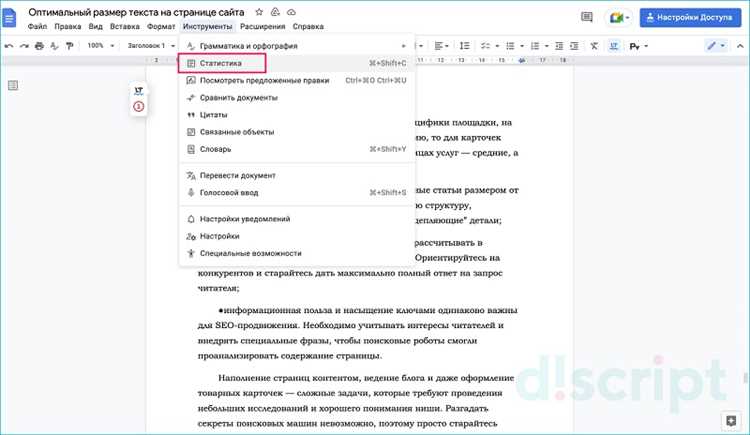Expand the checklist options arrow
The image size is (750, 435).
(x=497, y=46)
